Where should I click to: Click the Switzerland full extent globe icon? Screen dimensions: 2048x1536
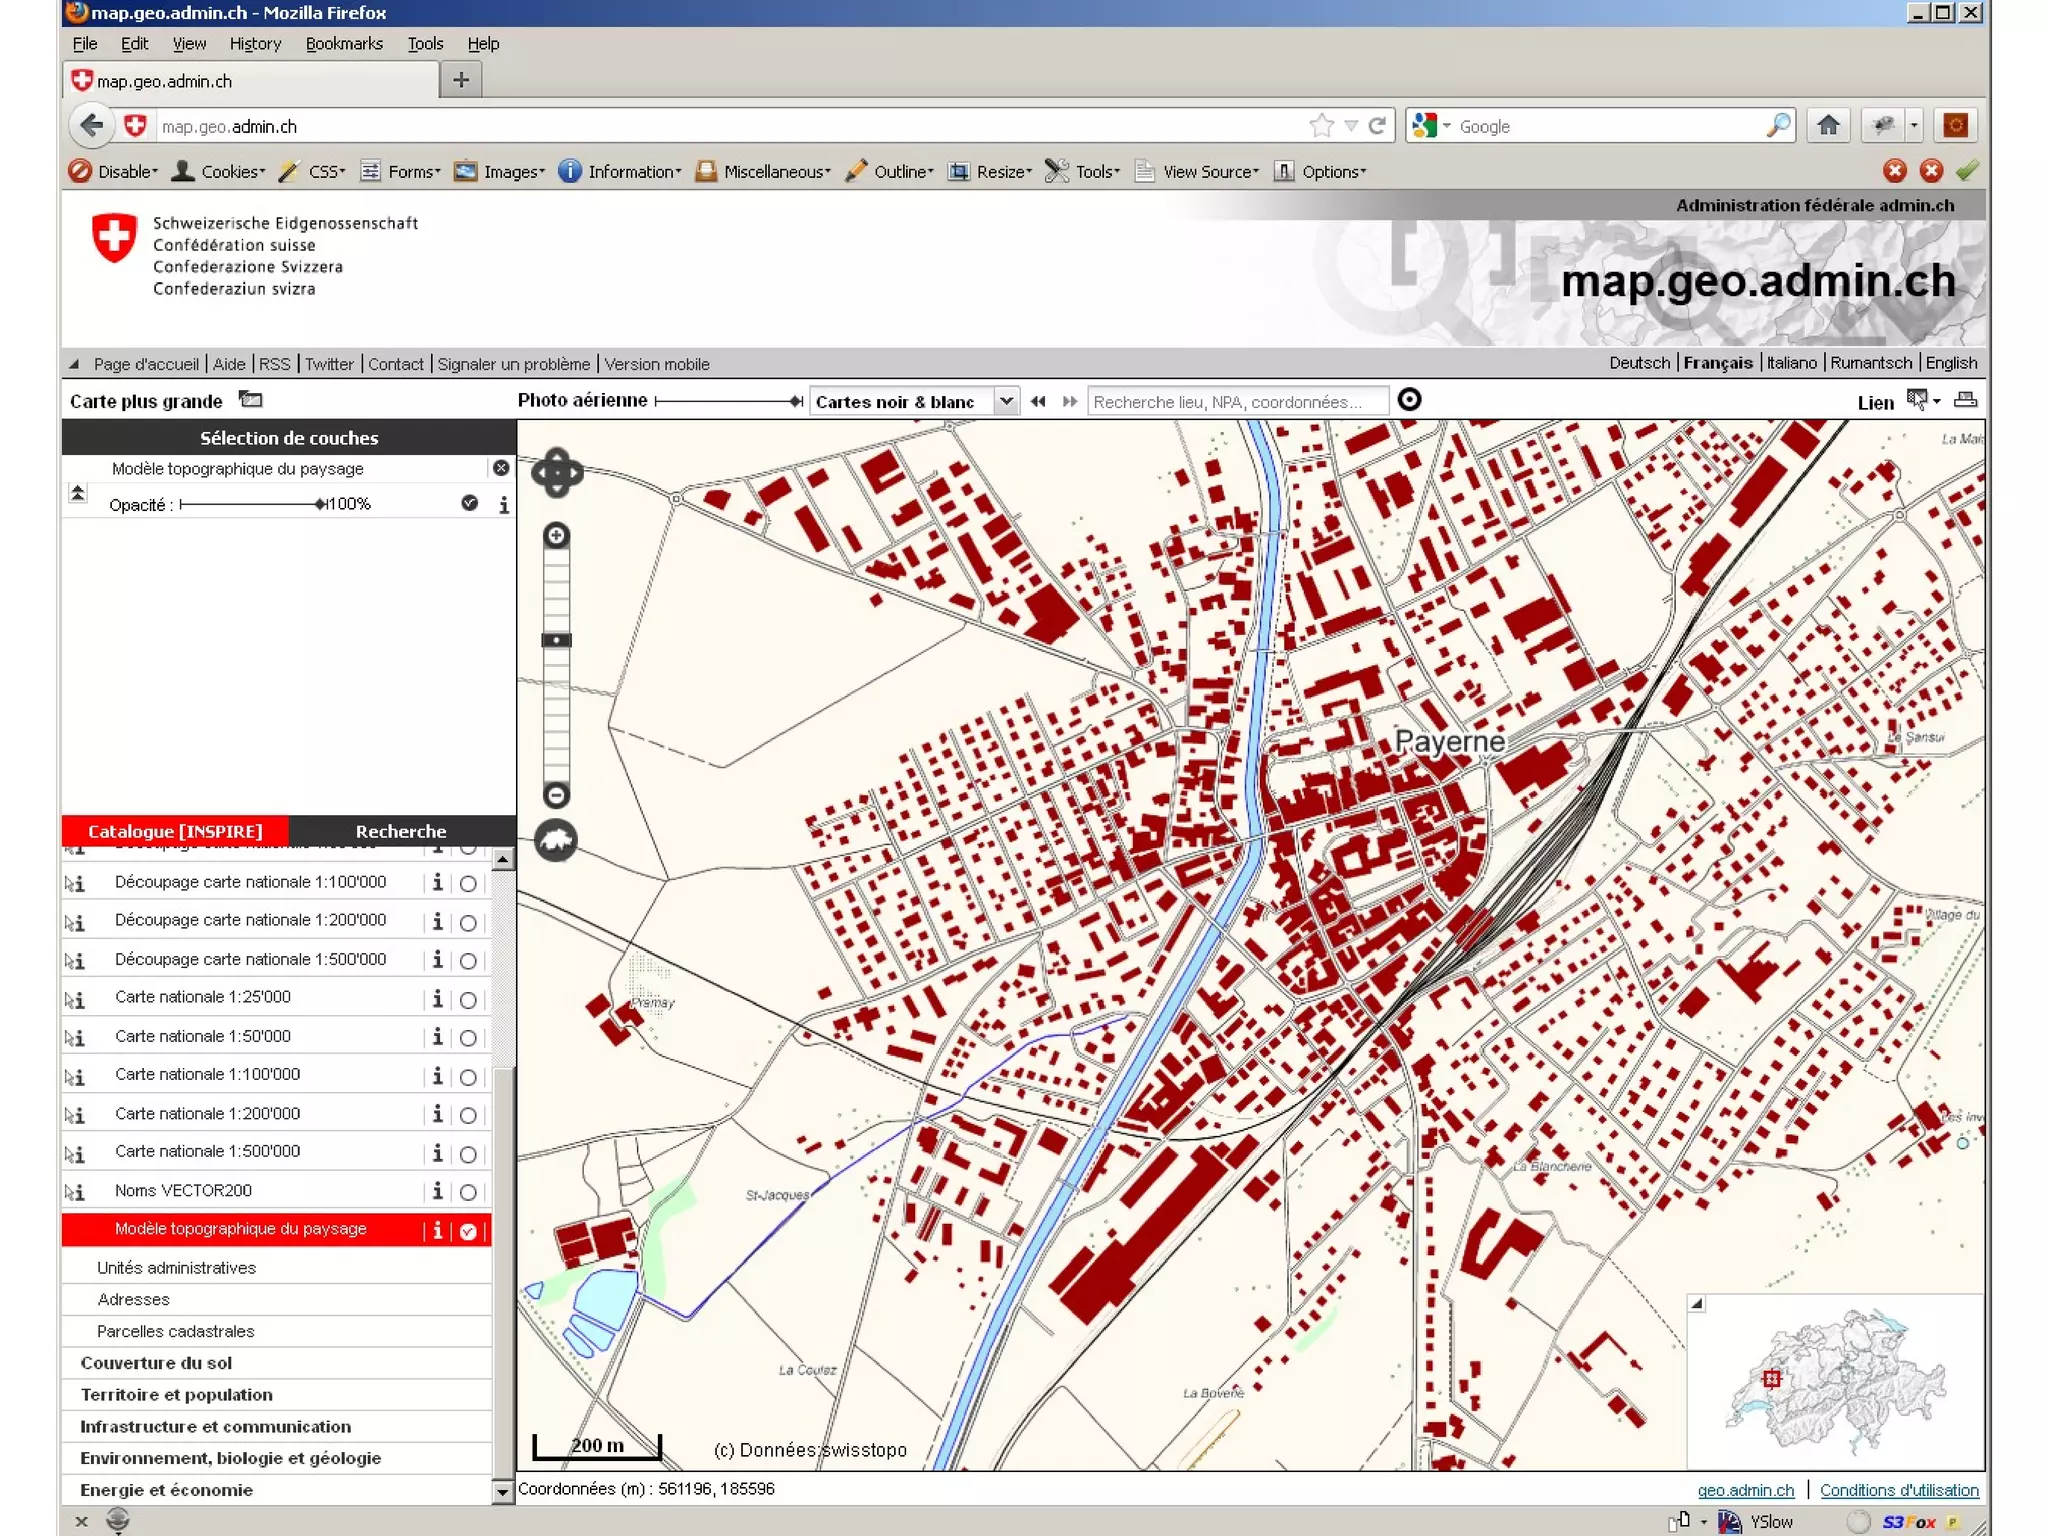tap(556, 840)
